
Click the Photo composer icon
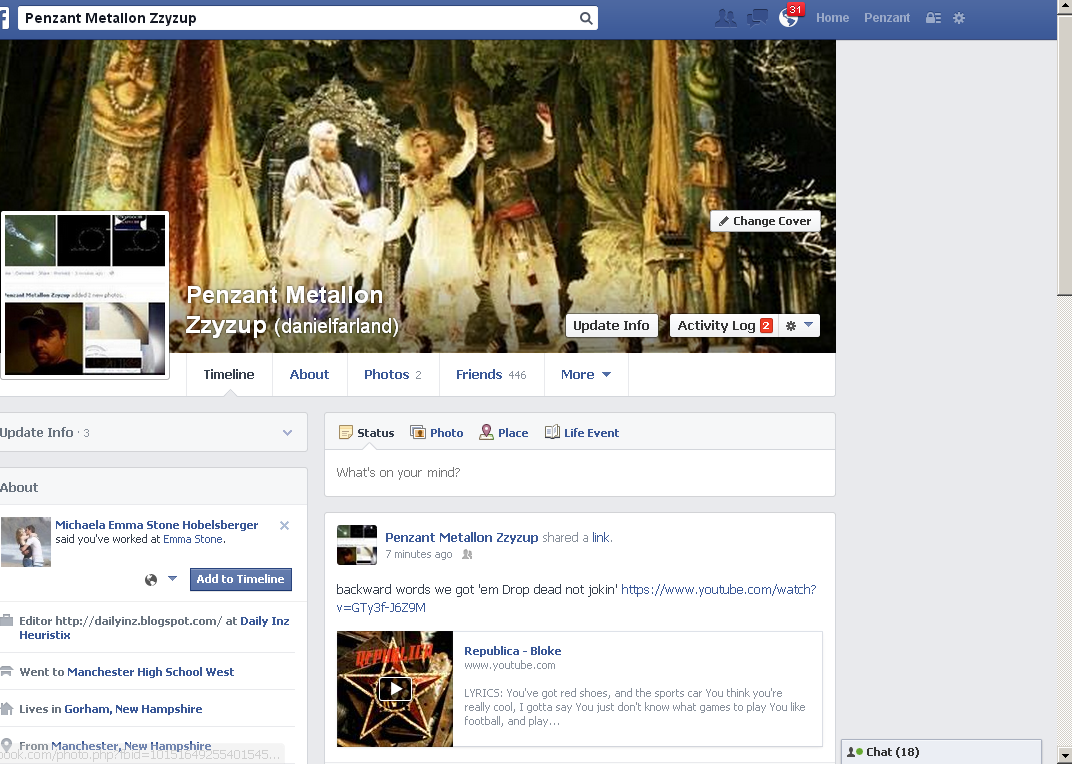(418, 432)
